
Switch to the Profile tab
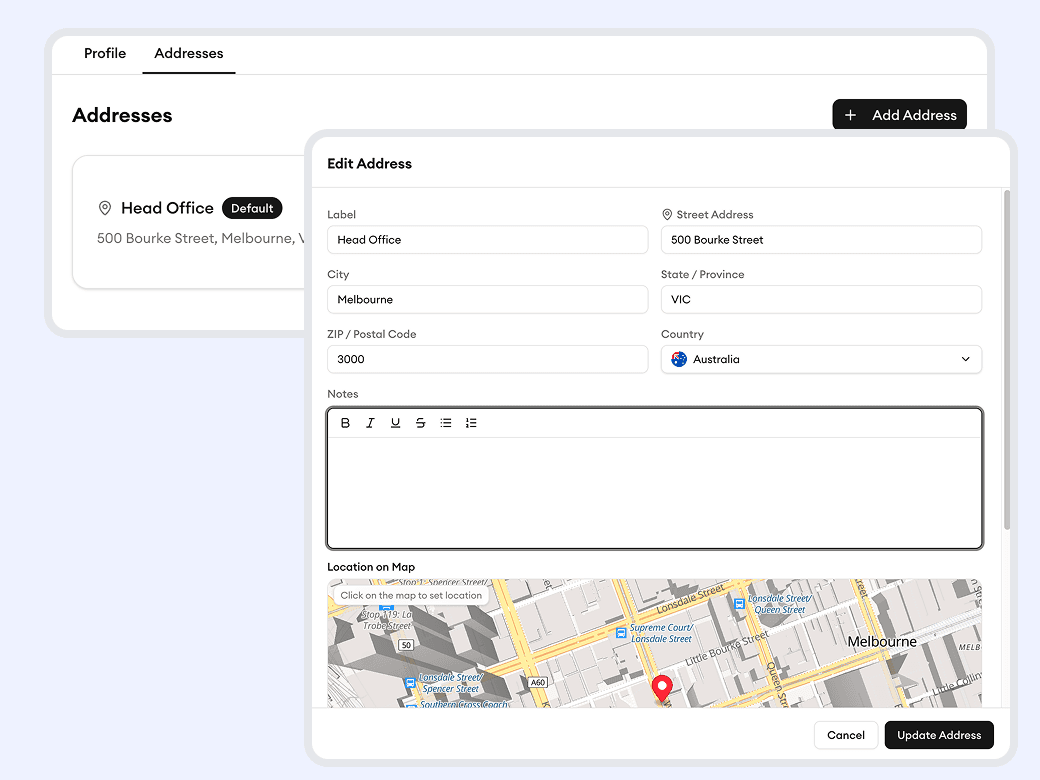tap(105, 53)
